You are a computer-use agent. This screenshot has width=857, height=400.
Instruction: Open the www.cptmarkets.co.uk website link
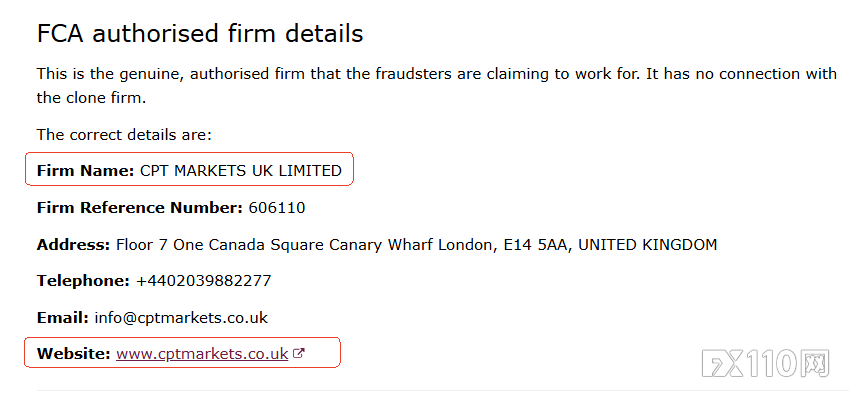click(x=202, y=353)
